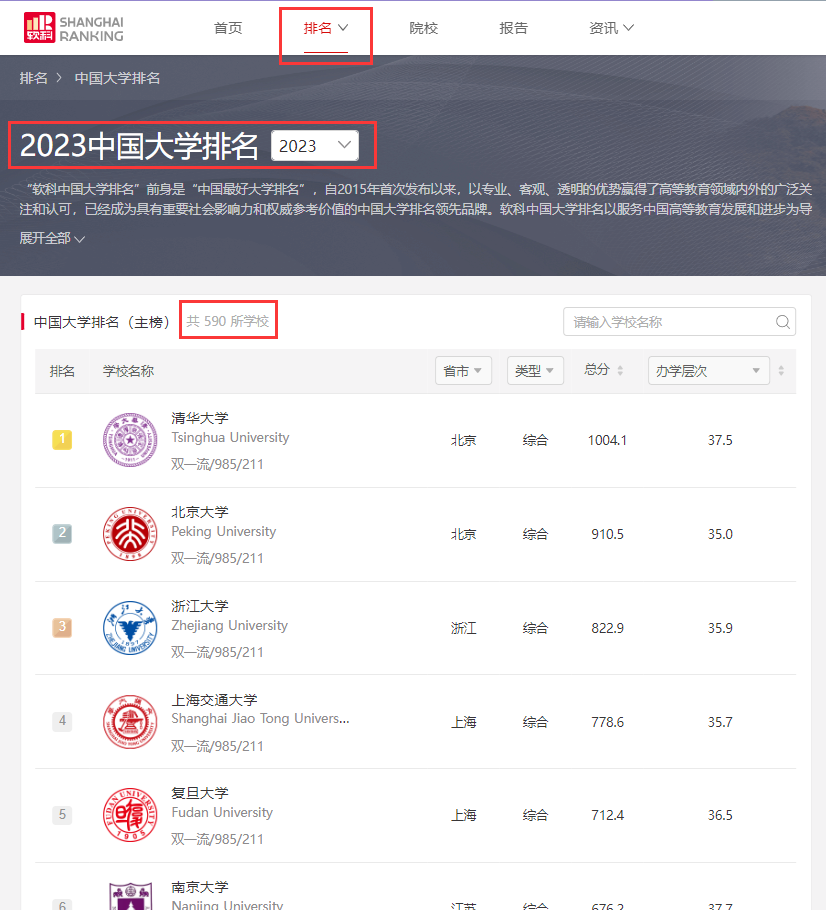The image size is (826, 910).
Task: Click the 排名 breadcrumb link
Action: coord(34,78)
